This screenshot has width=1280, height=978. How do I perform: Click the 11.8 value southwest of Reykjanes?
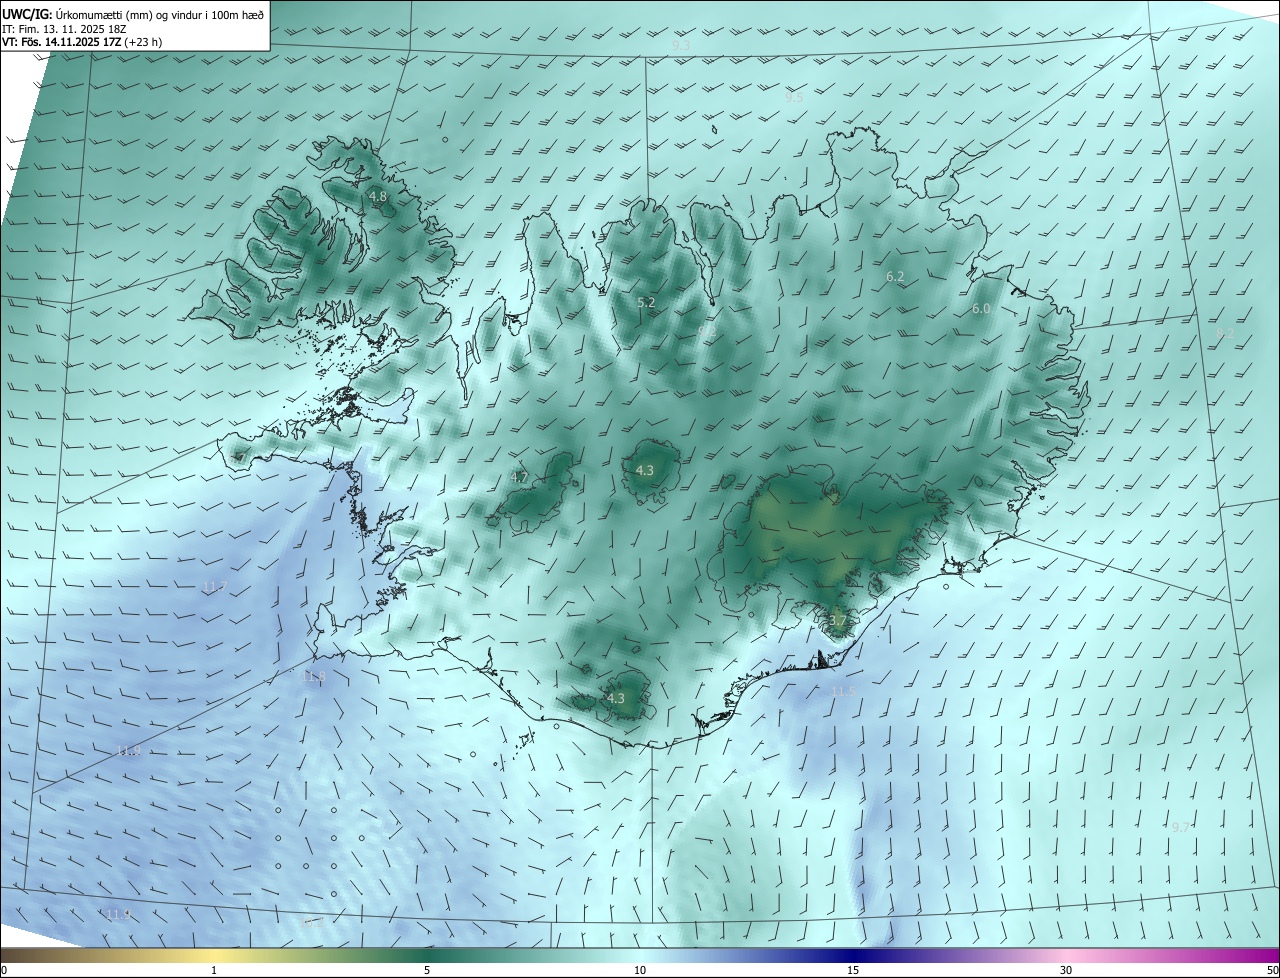click(x=313, y=677)
